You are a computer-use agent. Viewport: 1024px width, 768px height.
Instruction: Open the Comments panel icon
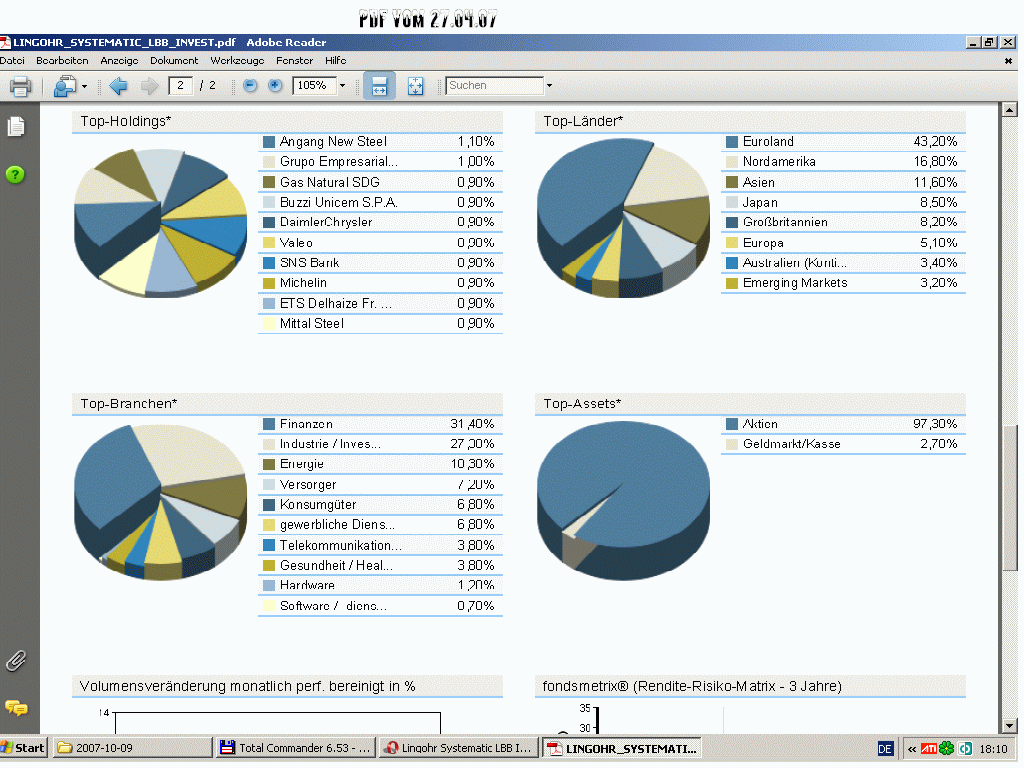16,708
